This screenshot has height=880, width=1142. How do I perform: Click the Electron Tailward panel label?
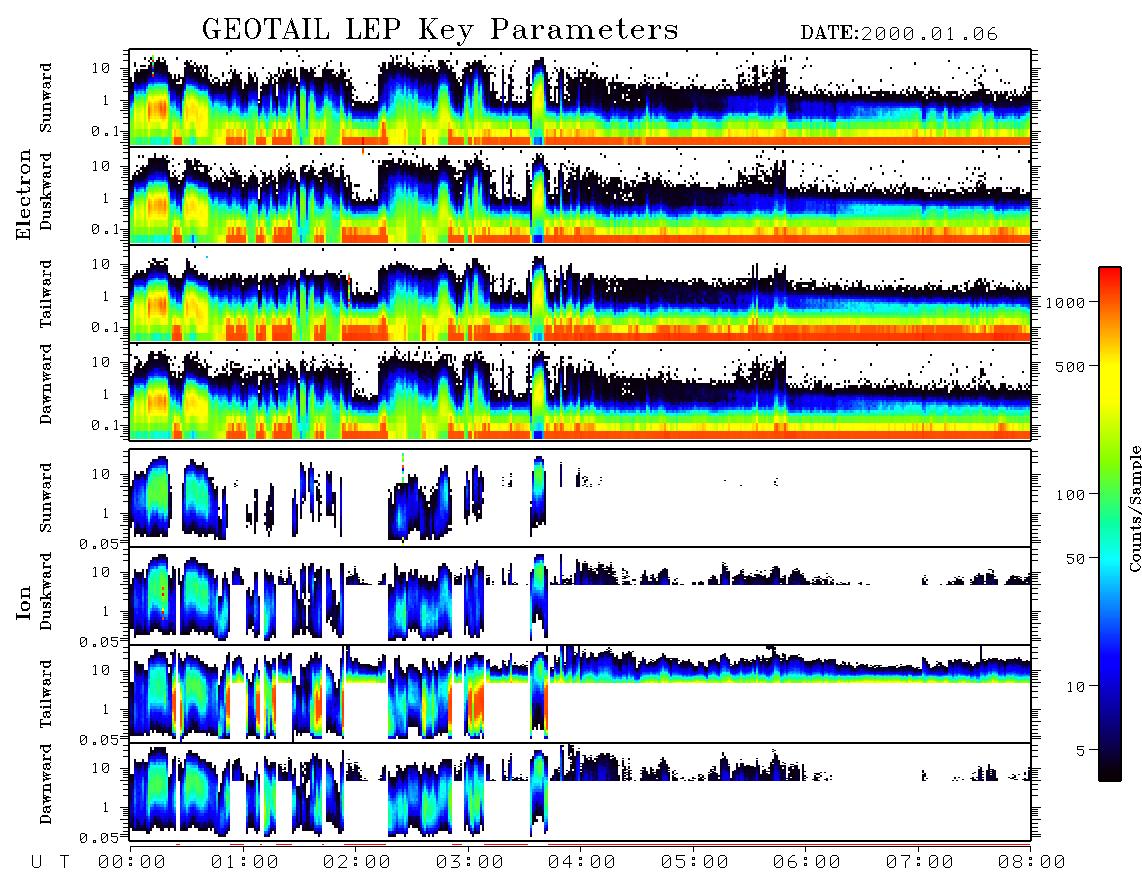point(46,294)
